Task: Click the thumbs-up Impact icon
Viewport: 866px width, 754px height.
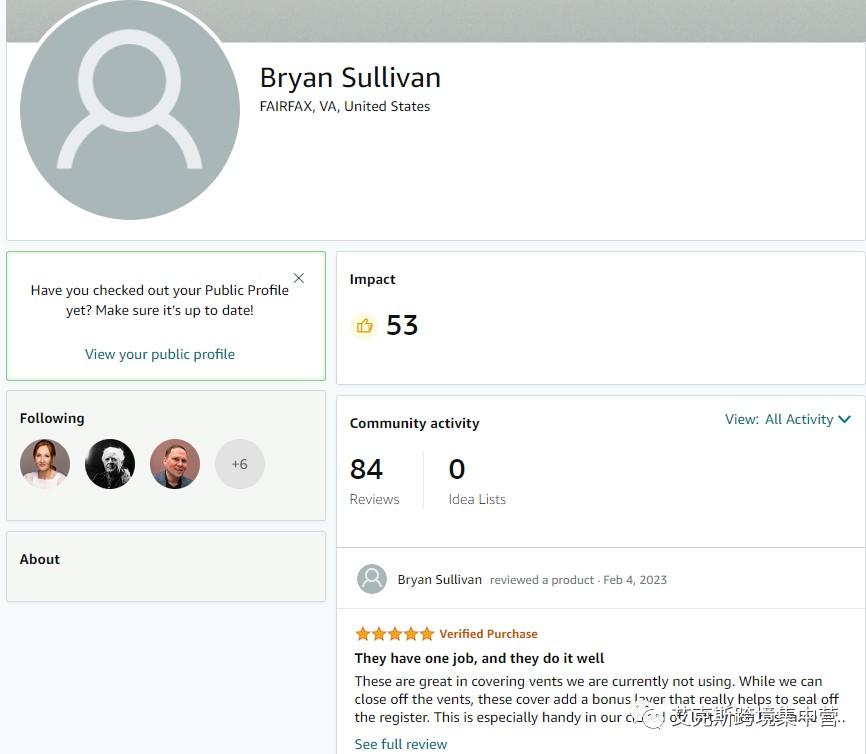Action: [x=364, y=325]
